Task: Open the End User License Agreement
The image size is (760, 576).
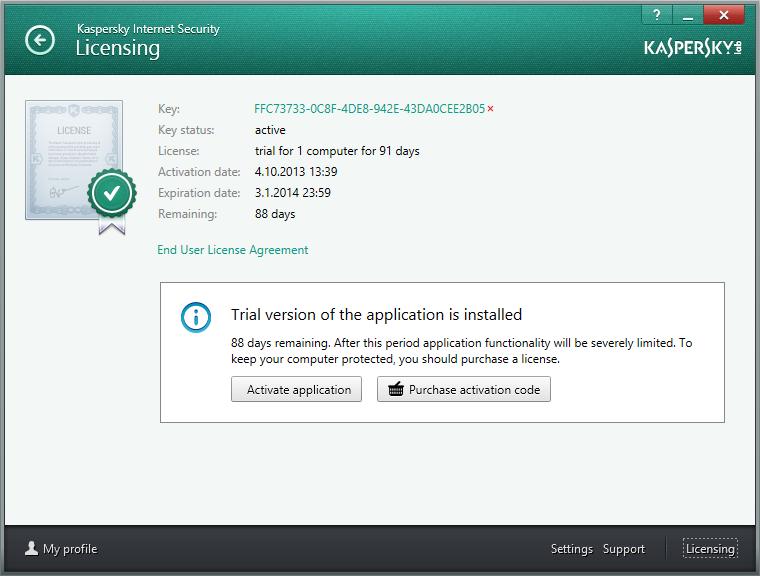Action: point(233,250)
